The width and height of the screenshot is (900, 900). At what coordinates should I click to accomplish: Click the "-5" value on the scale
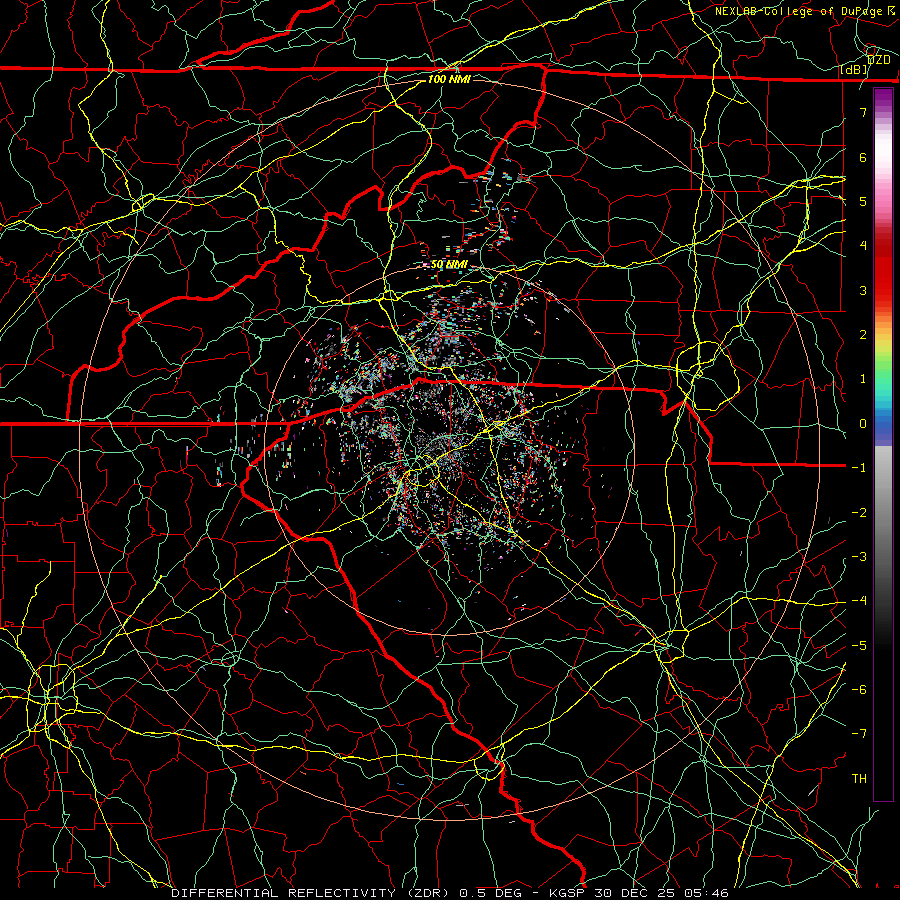point(859,646)
